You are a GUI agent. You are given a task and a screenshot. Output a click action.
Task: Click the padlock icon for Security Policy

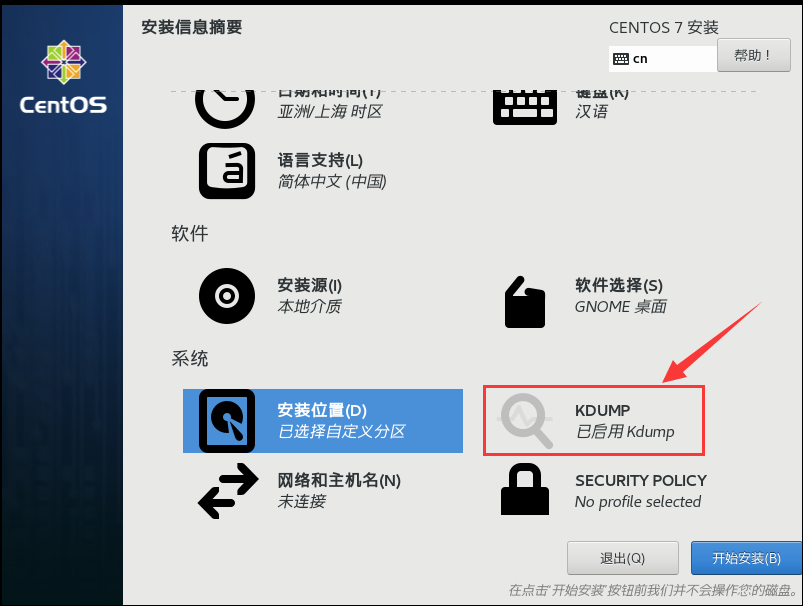pyautogui.click(x=524, y=489)
